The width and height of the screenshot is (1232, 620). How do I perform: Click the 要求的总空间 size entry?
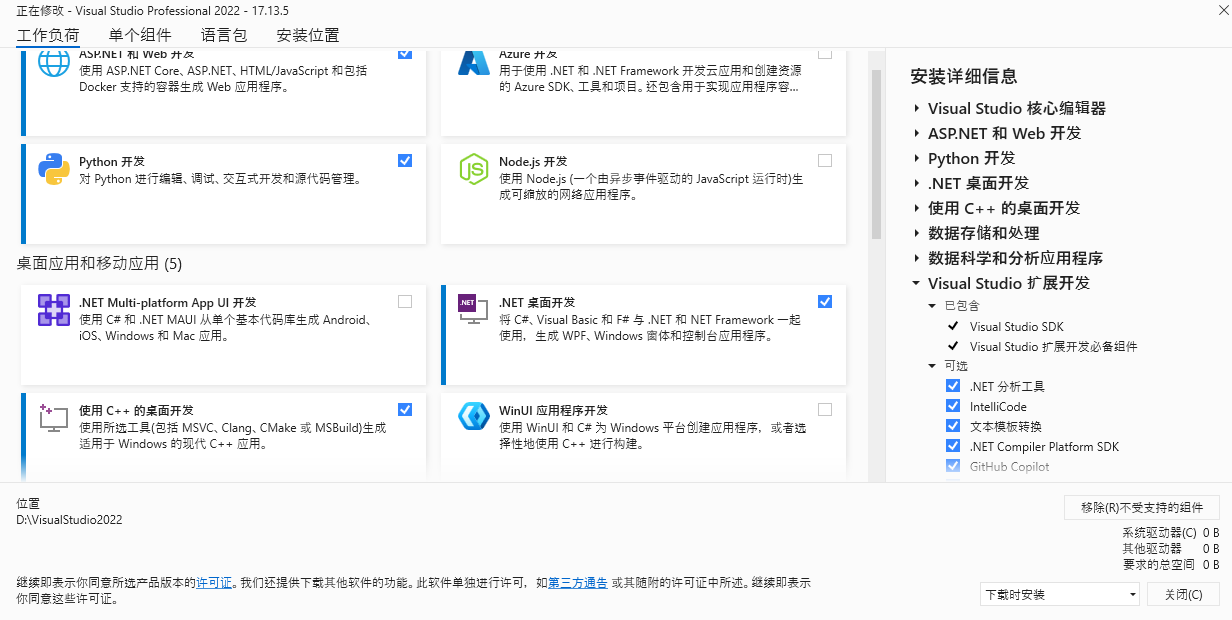pyautogui.click(x=1170, y=564)
